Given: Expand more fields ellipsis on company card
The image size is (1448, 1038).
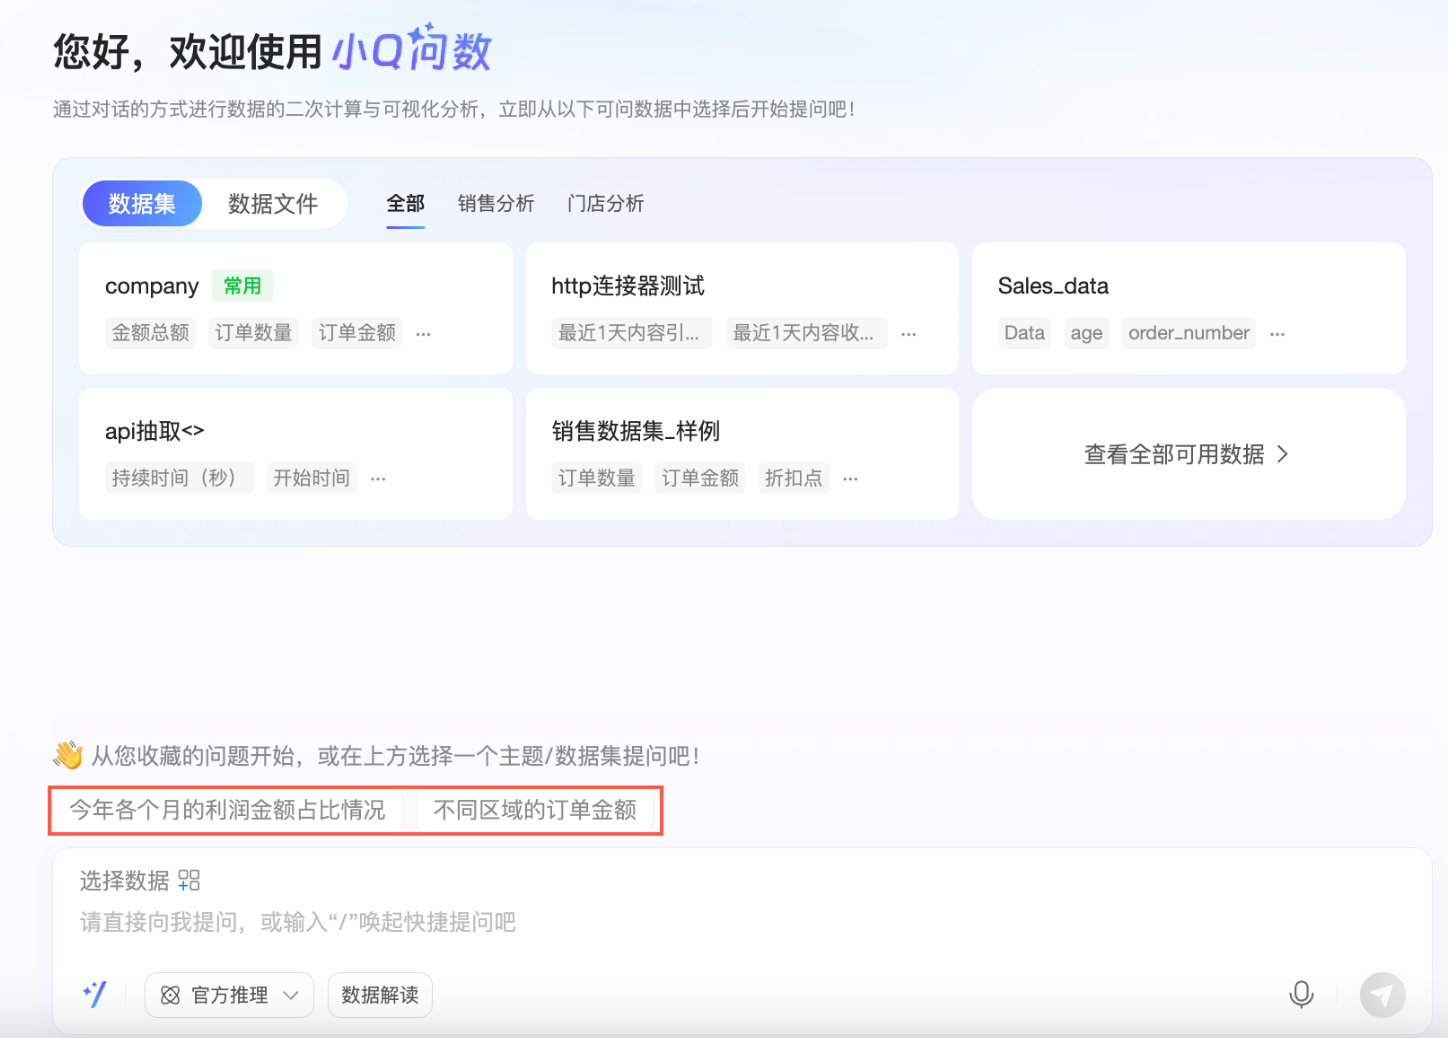Looking at the screenshot, I should point(423,334).
